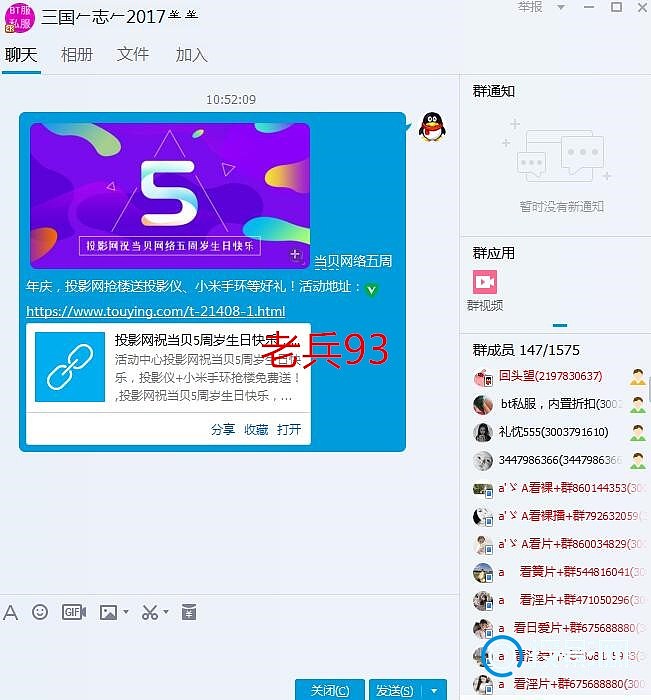Open the GIF sticker panel

click(74, 612)
